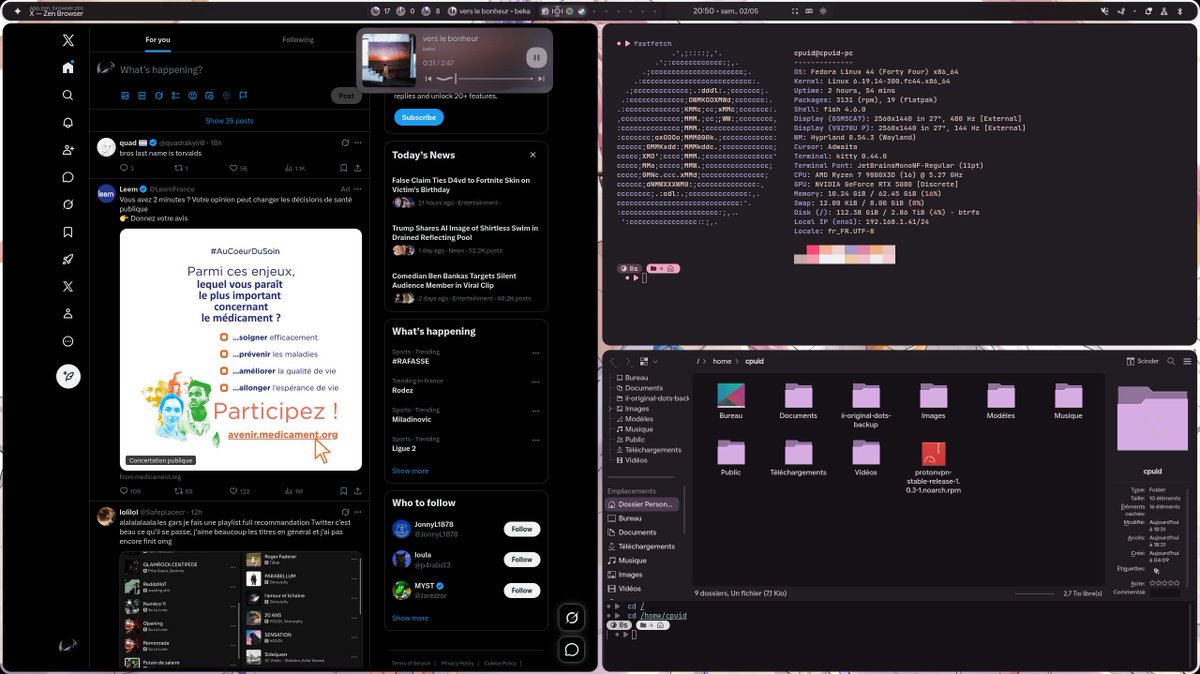The image size is (1200, 674).
Task: Set the star rating in Dolphin info panel
Action: (x=1163, y=582)
